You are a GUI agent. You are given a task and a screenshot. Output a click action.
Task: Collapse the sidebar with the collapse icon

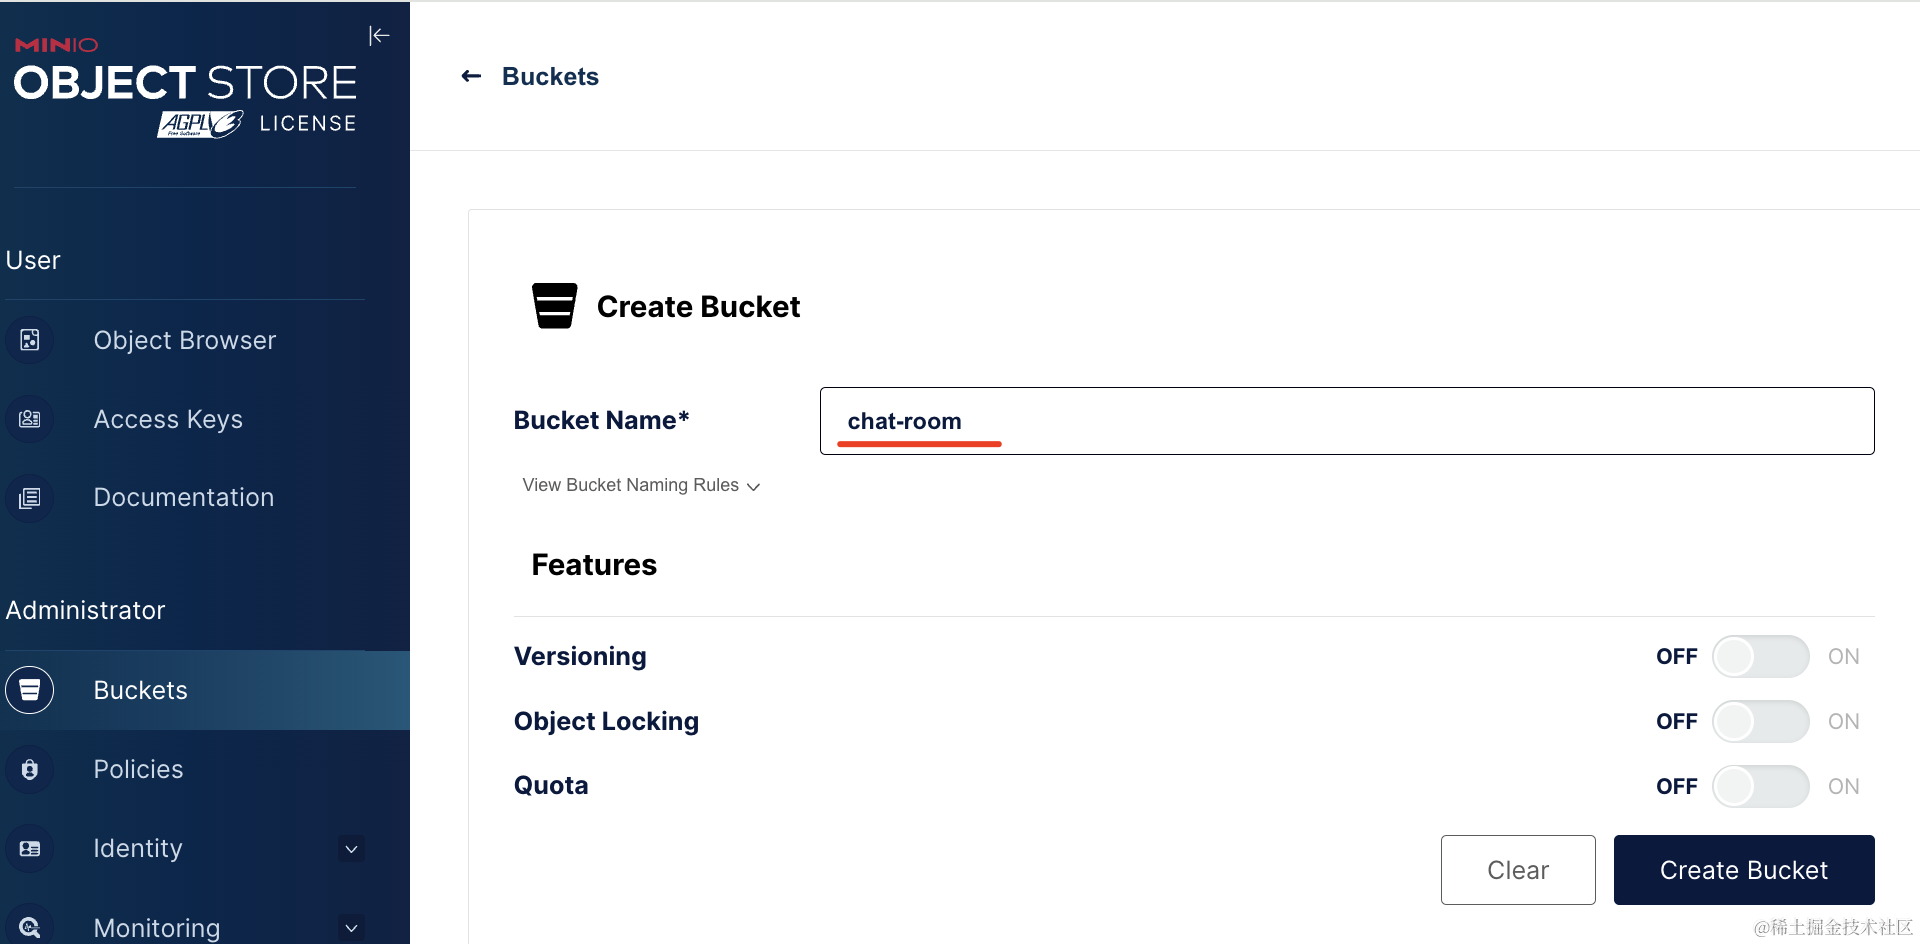(x=379, y=36)
